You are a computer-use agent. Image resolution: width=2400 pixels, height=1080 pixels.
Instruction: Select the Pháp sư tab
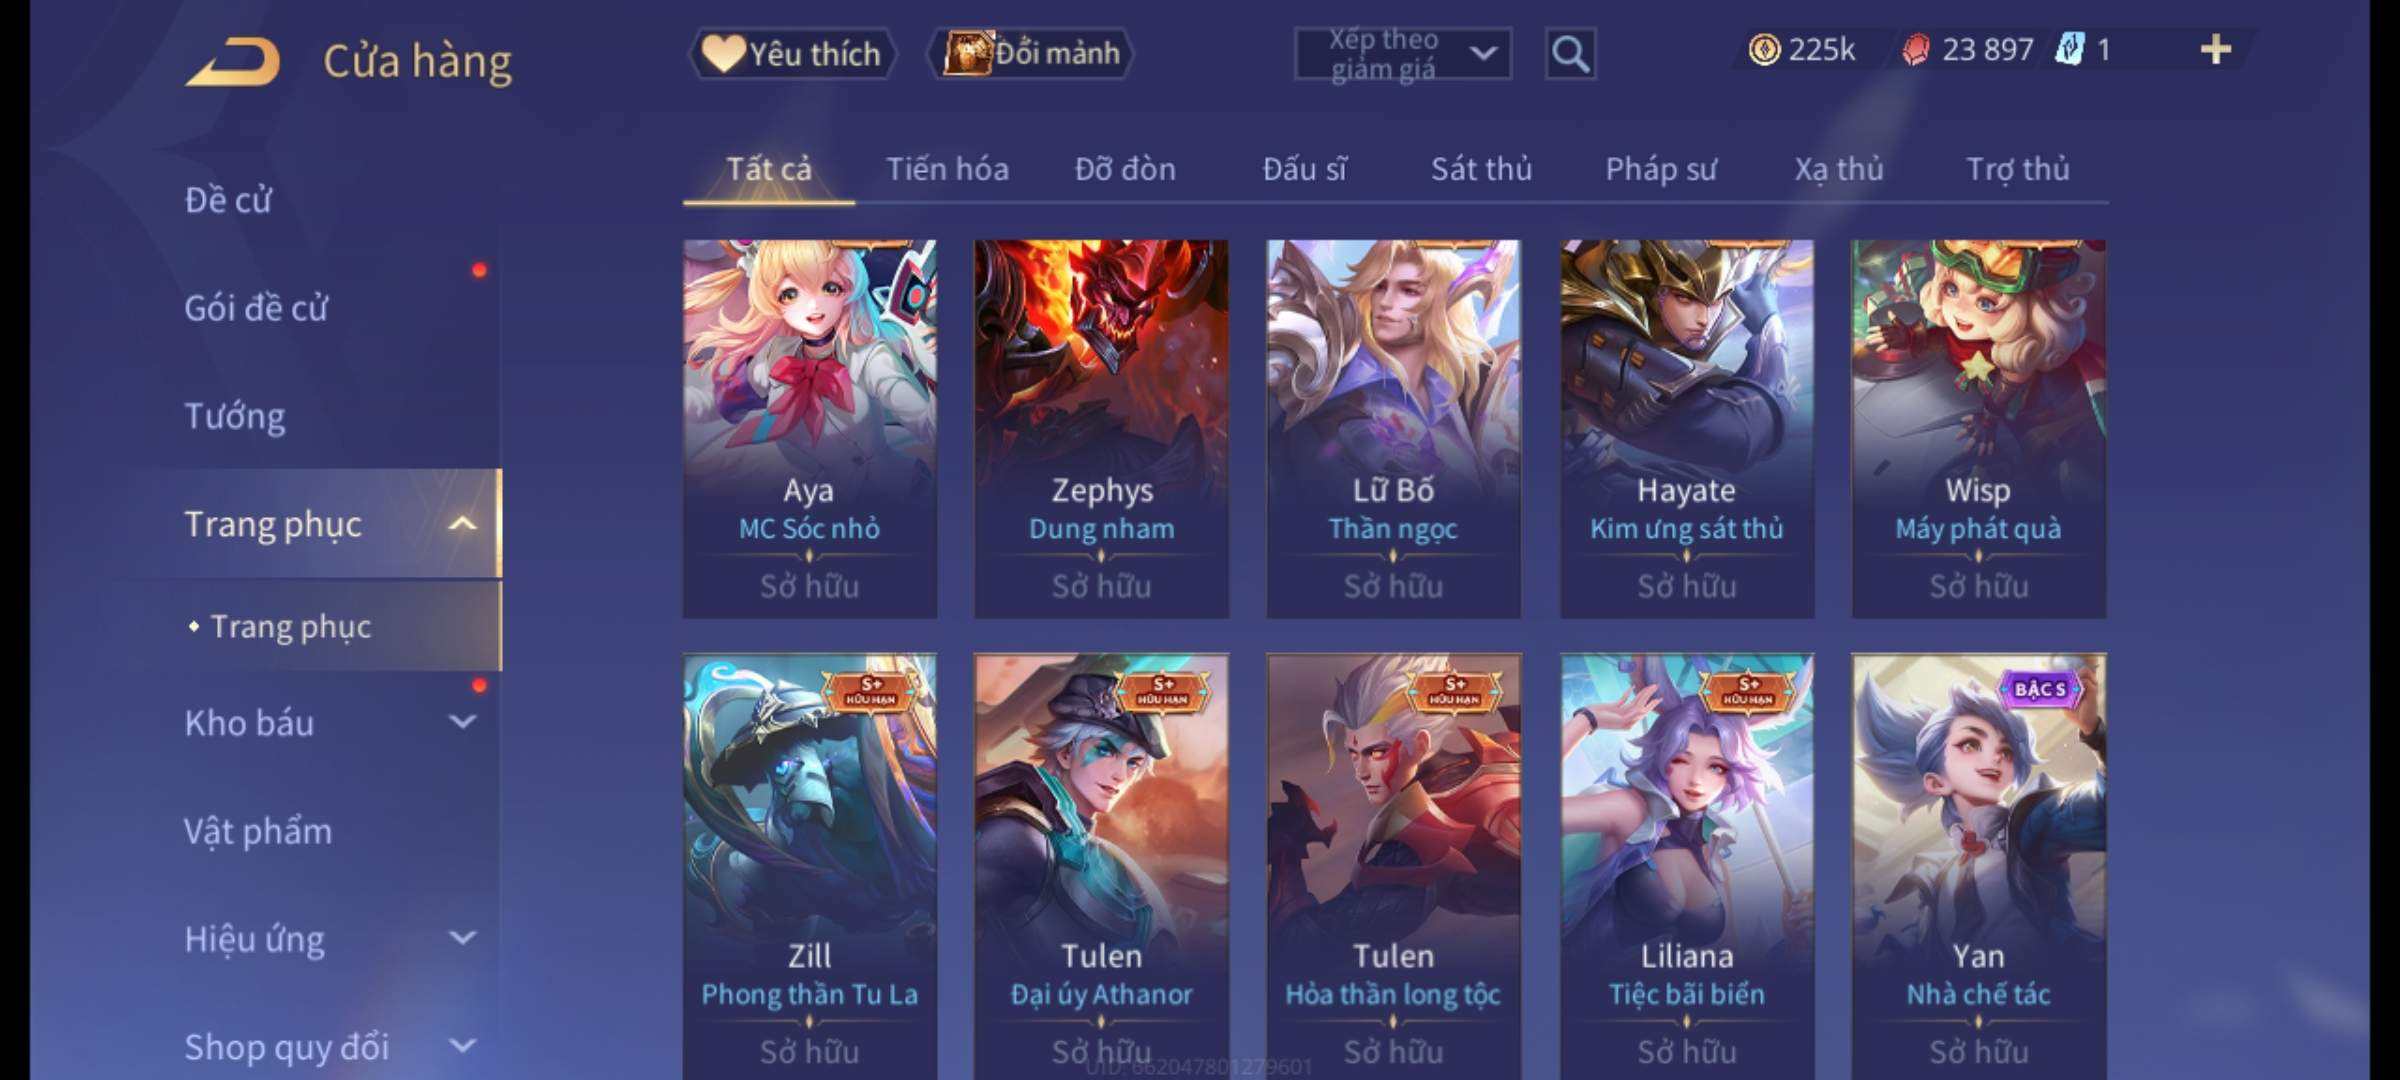[x=1661, y=169]
